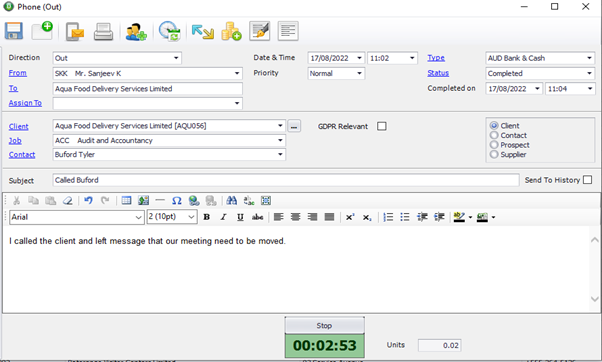Open the Type dropdown AUD Bank & Cash
The image size is (602, 362).
tap(589, 58)
